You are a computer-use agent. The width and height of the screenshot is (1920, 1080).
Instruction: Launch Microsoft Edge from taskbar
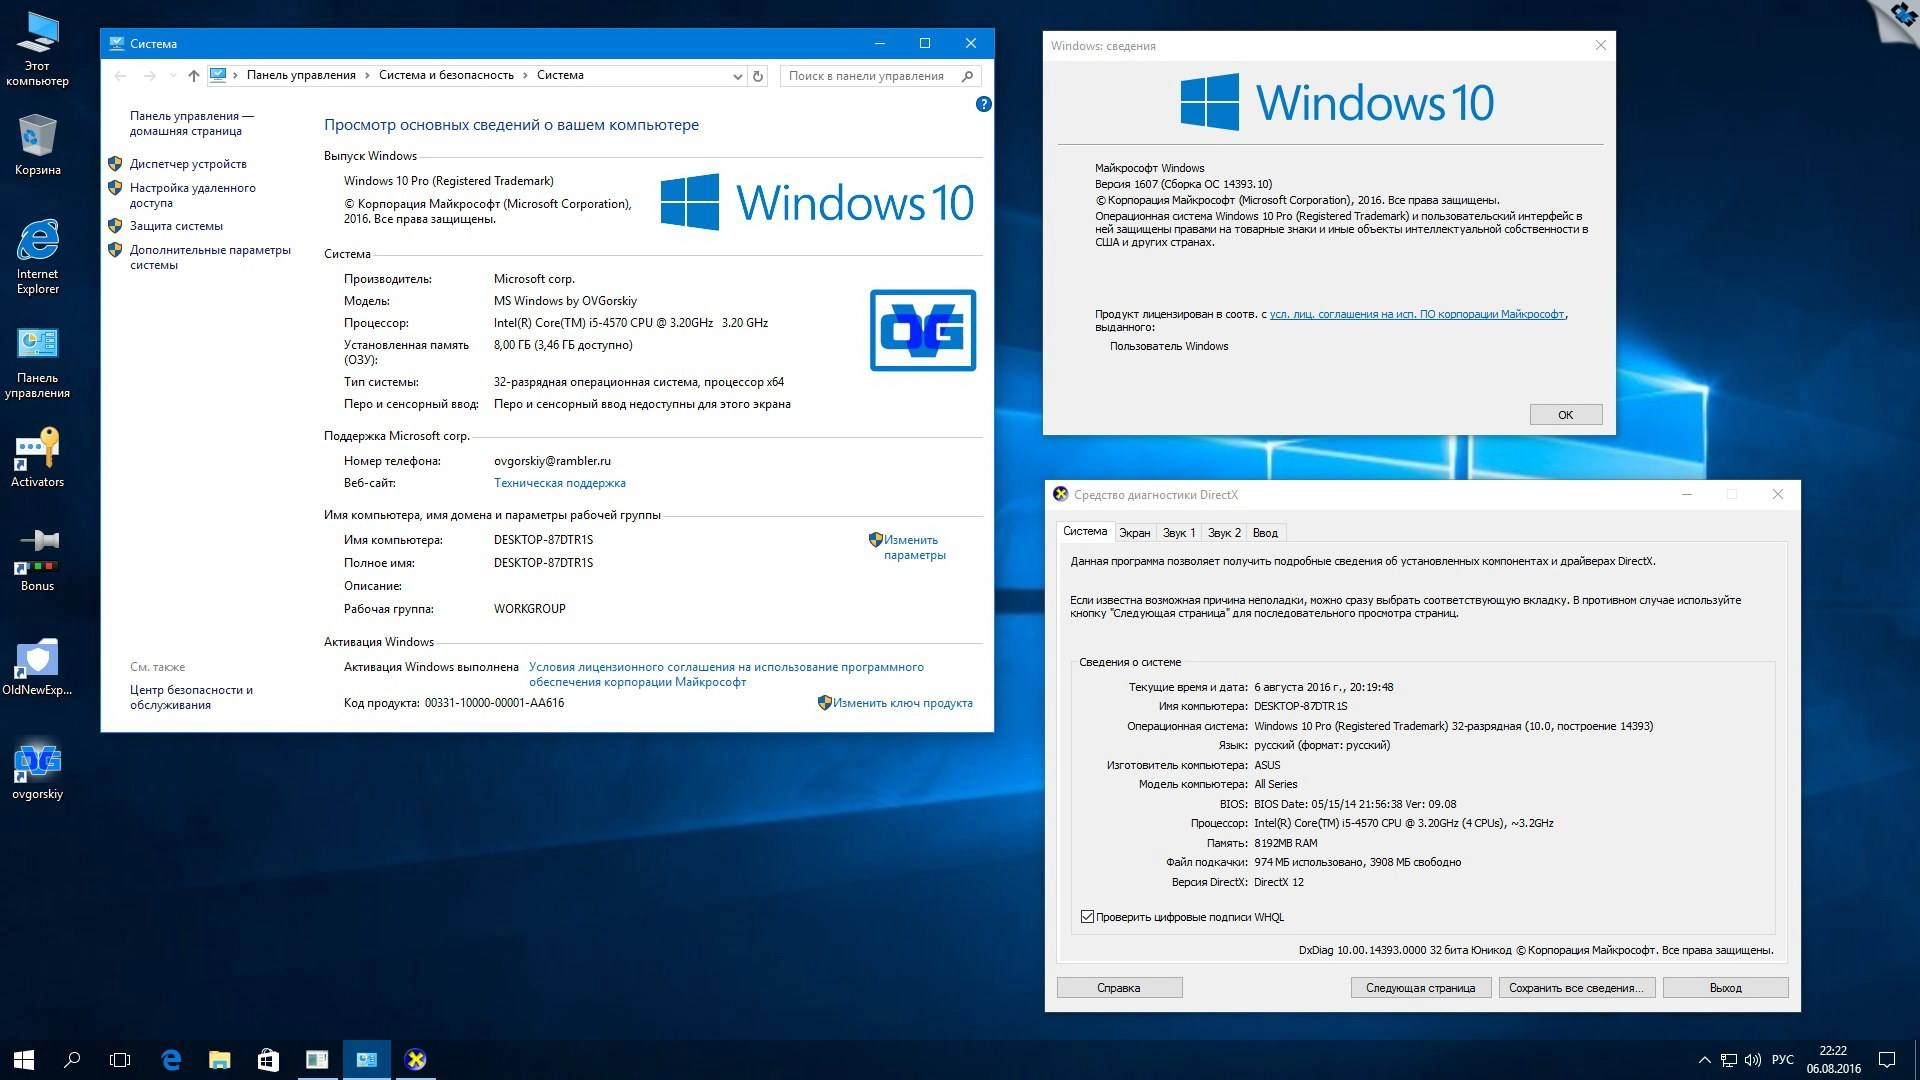coord(171,1059)
